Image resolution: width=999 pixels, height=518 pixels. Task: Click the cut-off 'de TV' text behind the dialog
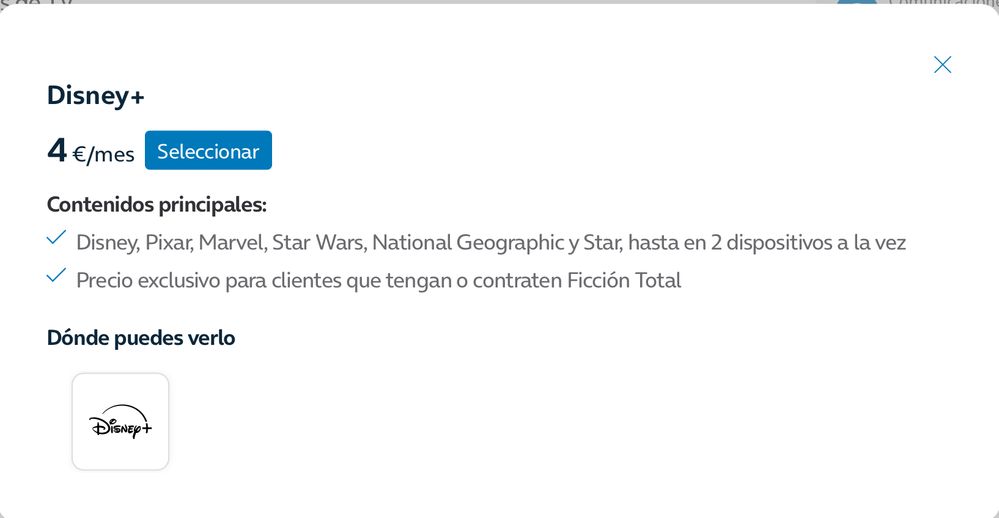click(40, 3)
